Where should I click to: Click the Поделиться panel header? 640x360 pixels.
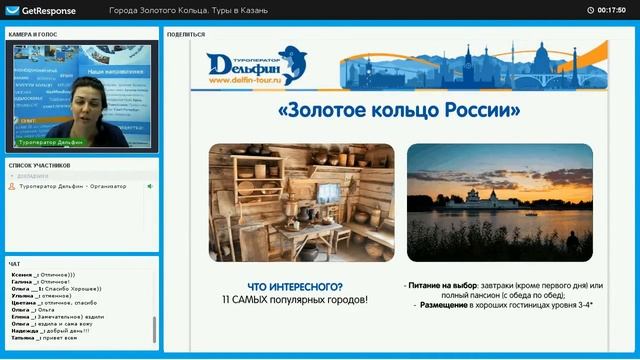click(186, 35)
